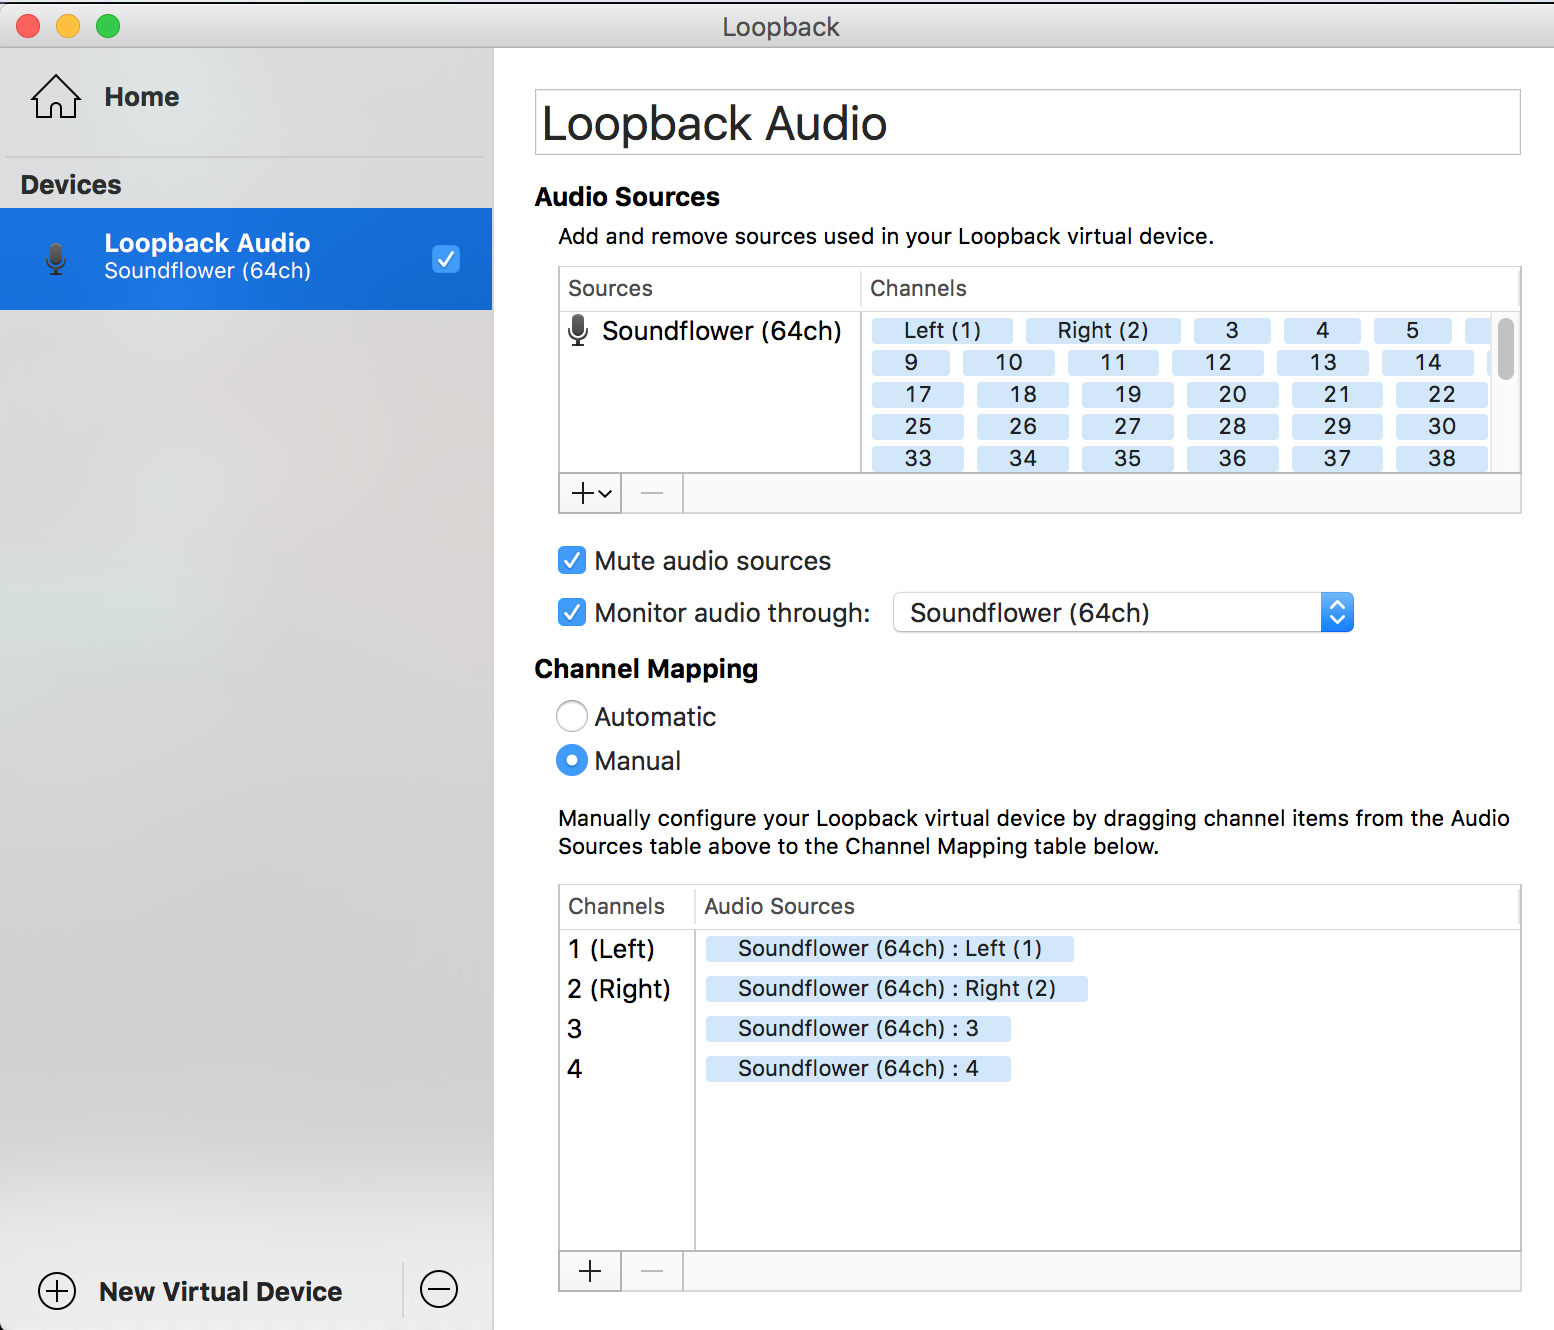
Task: Click the Audio Sources channels scrollbar
Action: pyautogui.click(x=1505, y=349)
